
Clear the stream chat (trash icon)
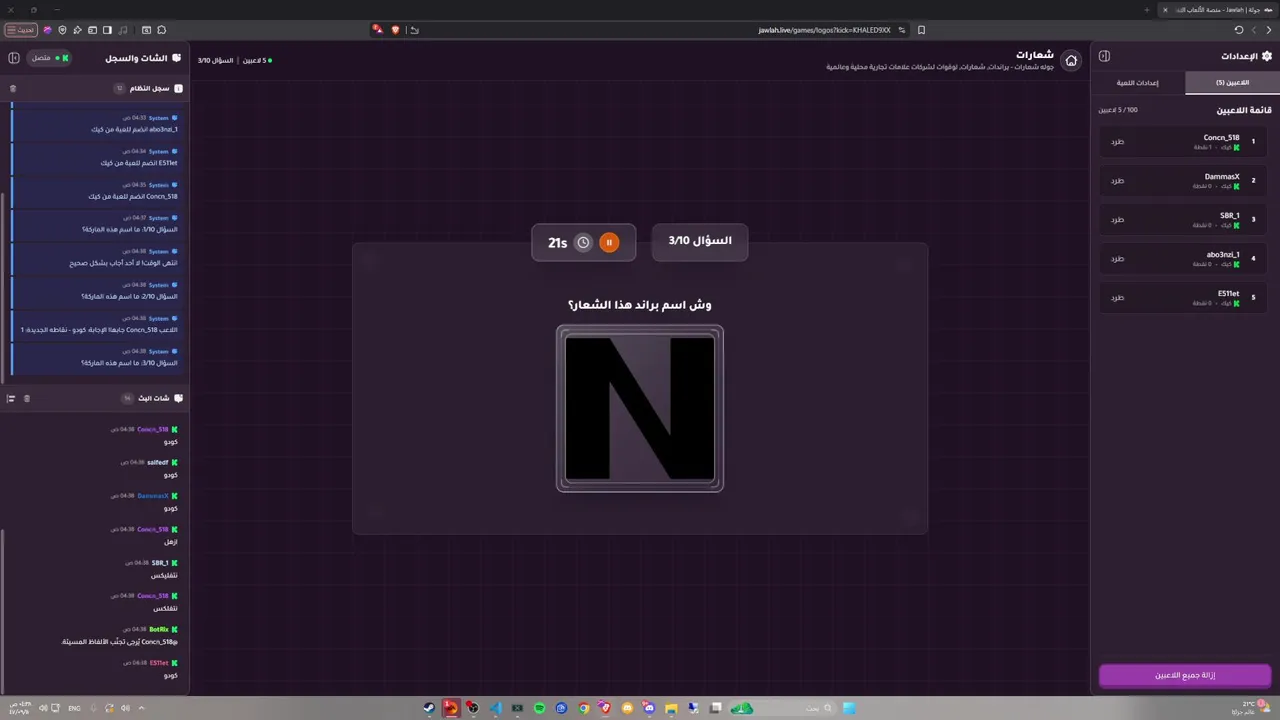[x=27, y=398]
